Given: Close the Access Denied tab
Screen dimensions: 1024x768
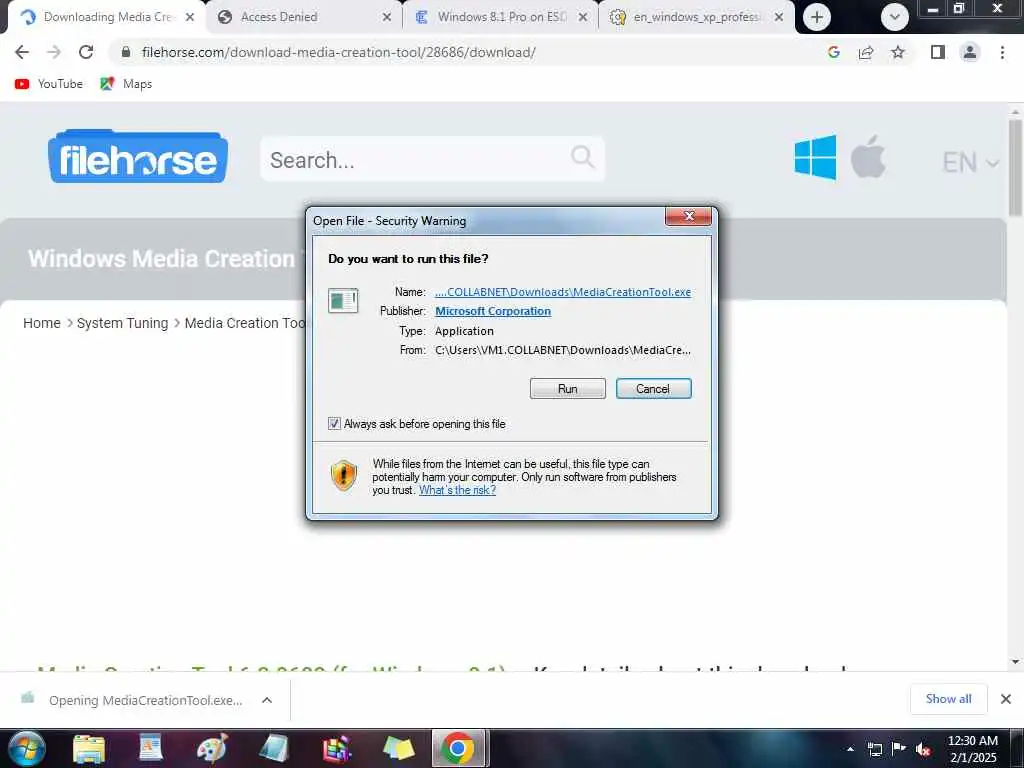Looking at the screenshot, I should (387, 17).
